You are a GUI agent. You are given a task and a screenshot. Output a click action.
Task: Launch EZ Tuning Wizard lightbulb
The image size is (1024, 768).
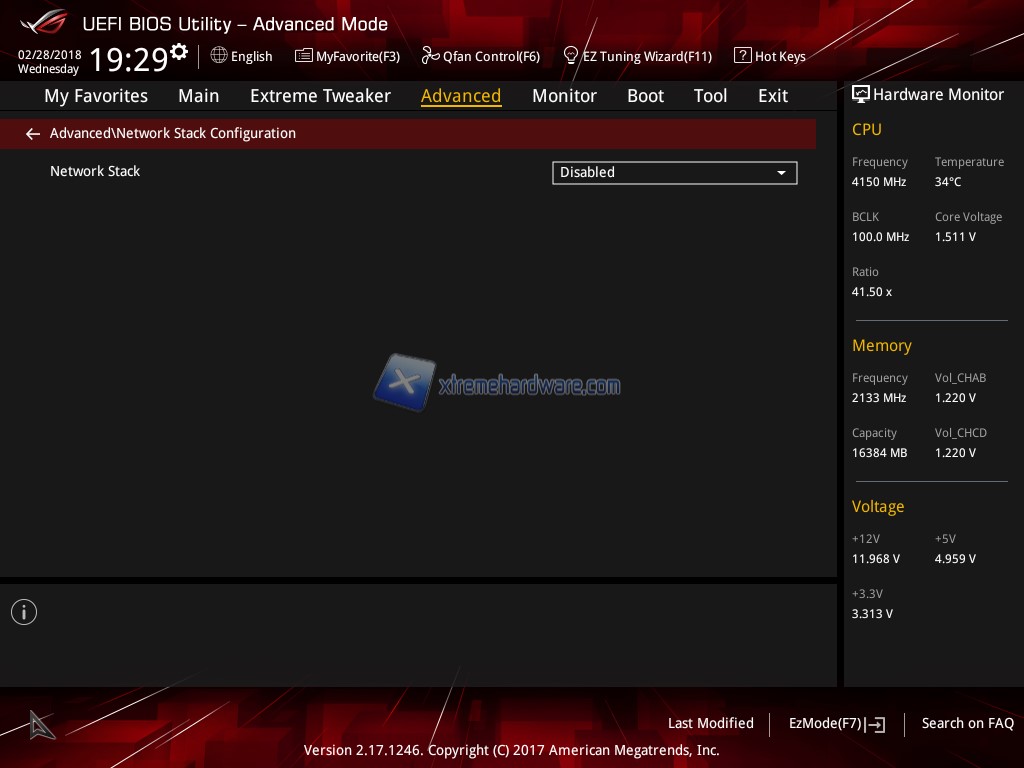click(571, 56)
